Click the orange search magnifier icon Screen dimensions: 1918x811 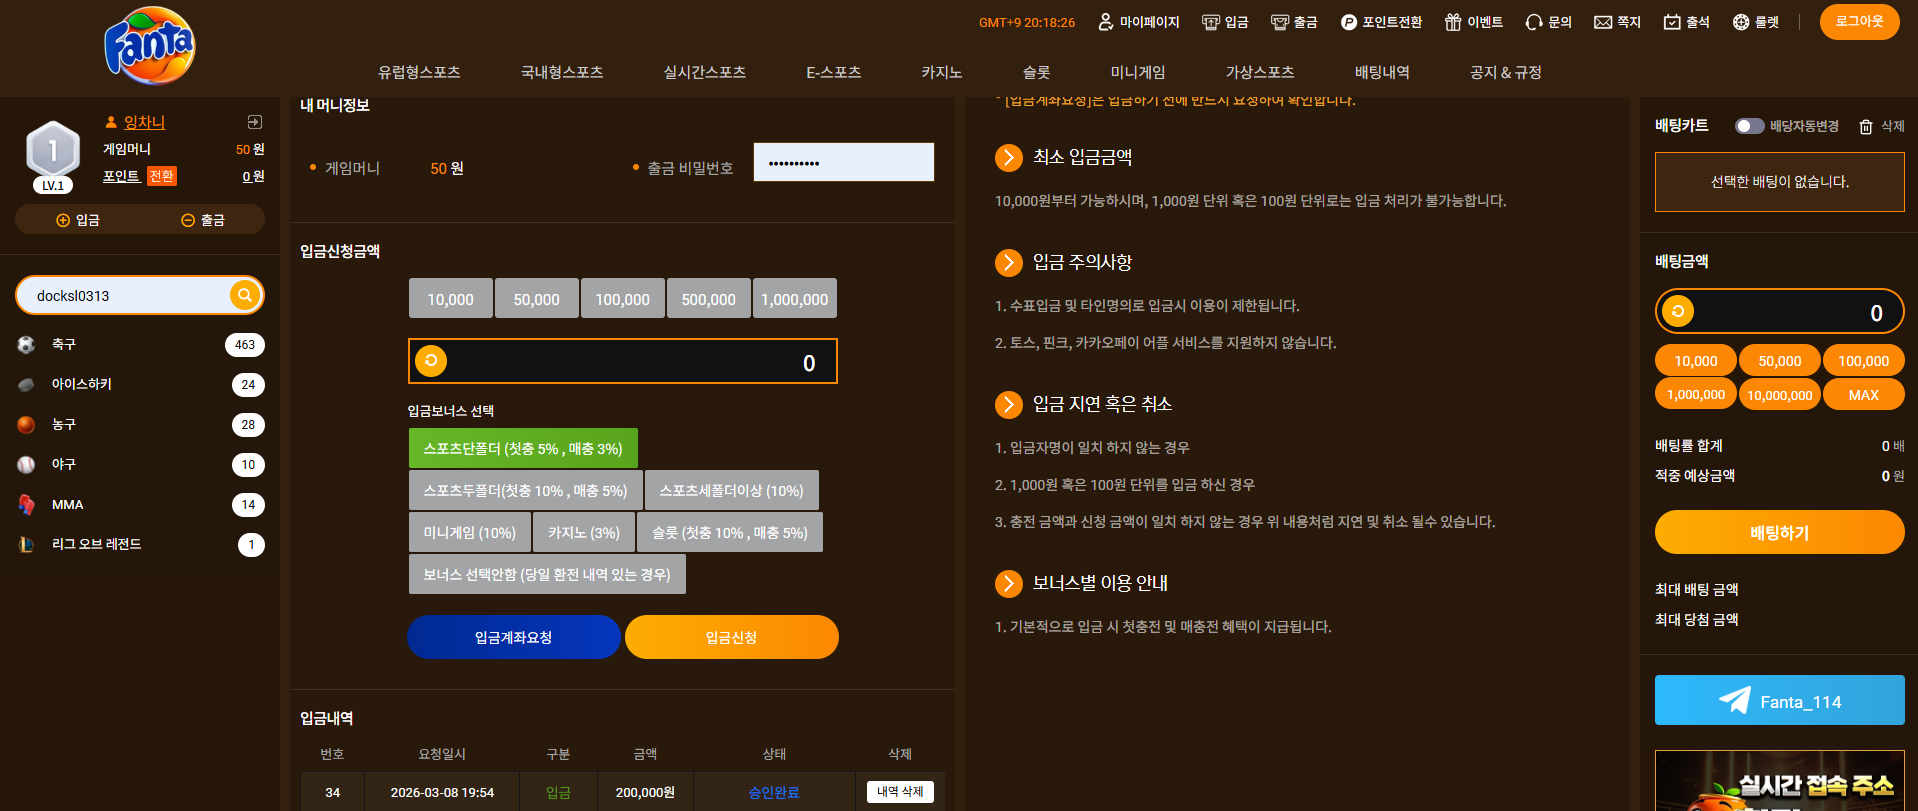click(245, 295)
